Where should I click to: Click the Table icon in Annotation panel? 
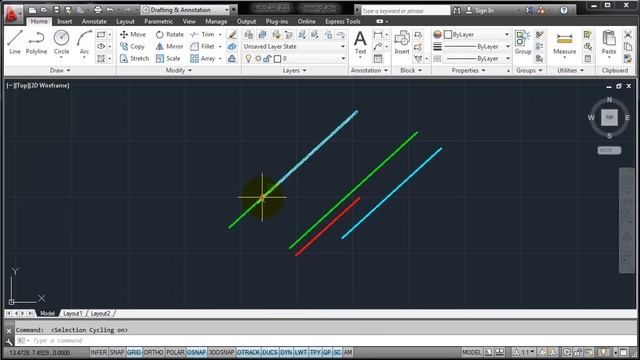[378, 59]
